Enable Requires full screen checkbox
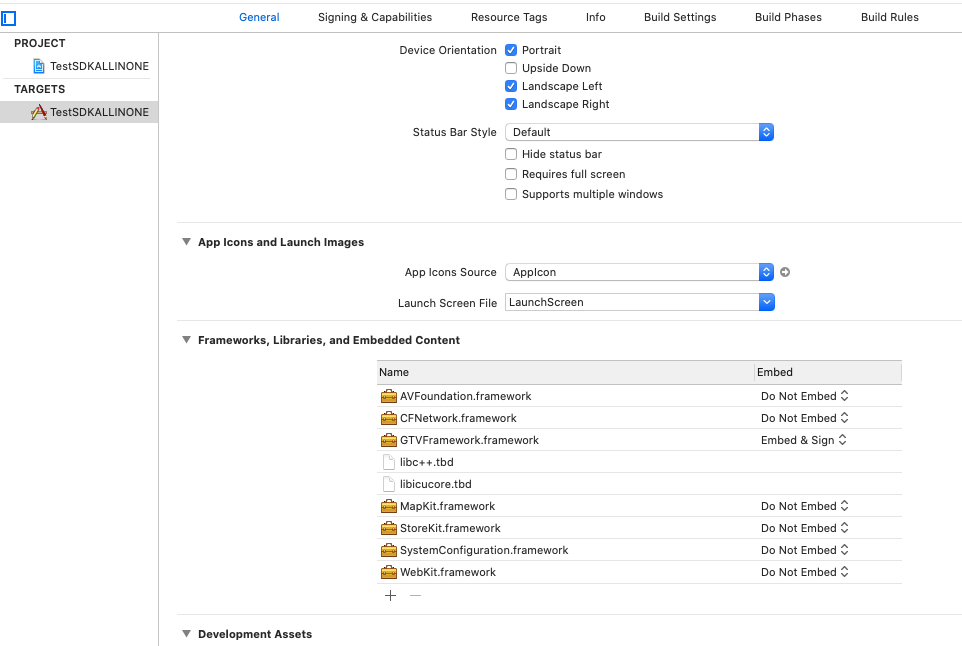Viewport: 962px width, 646px height. [x=511, y=174]
